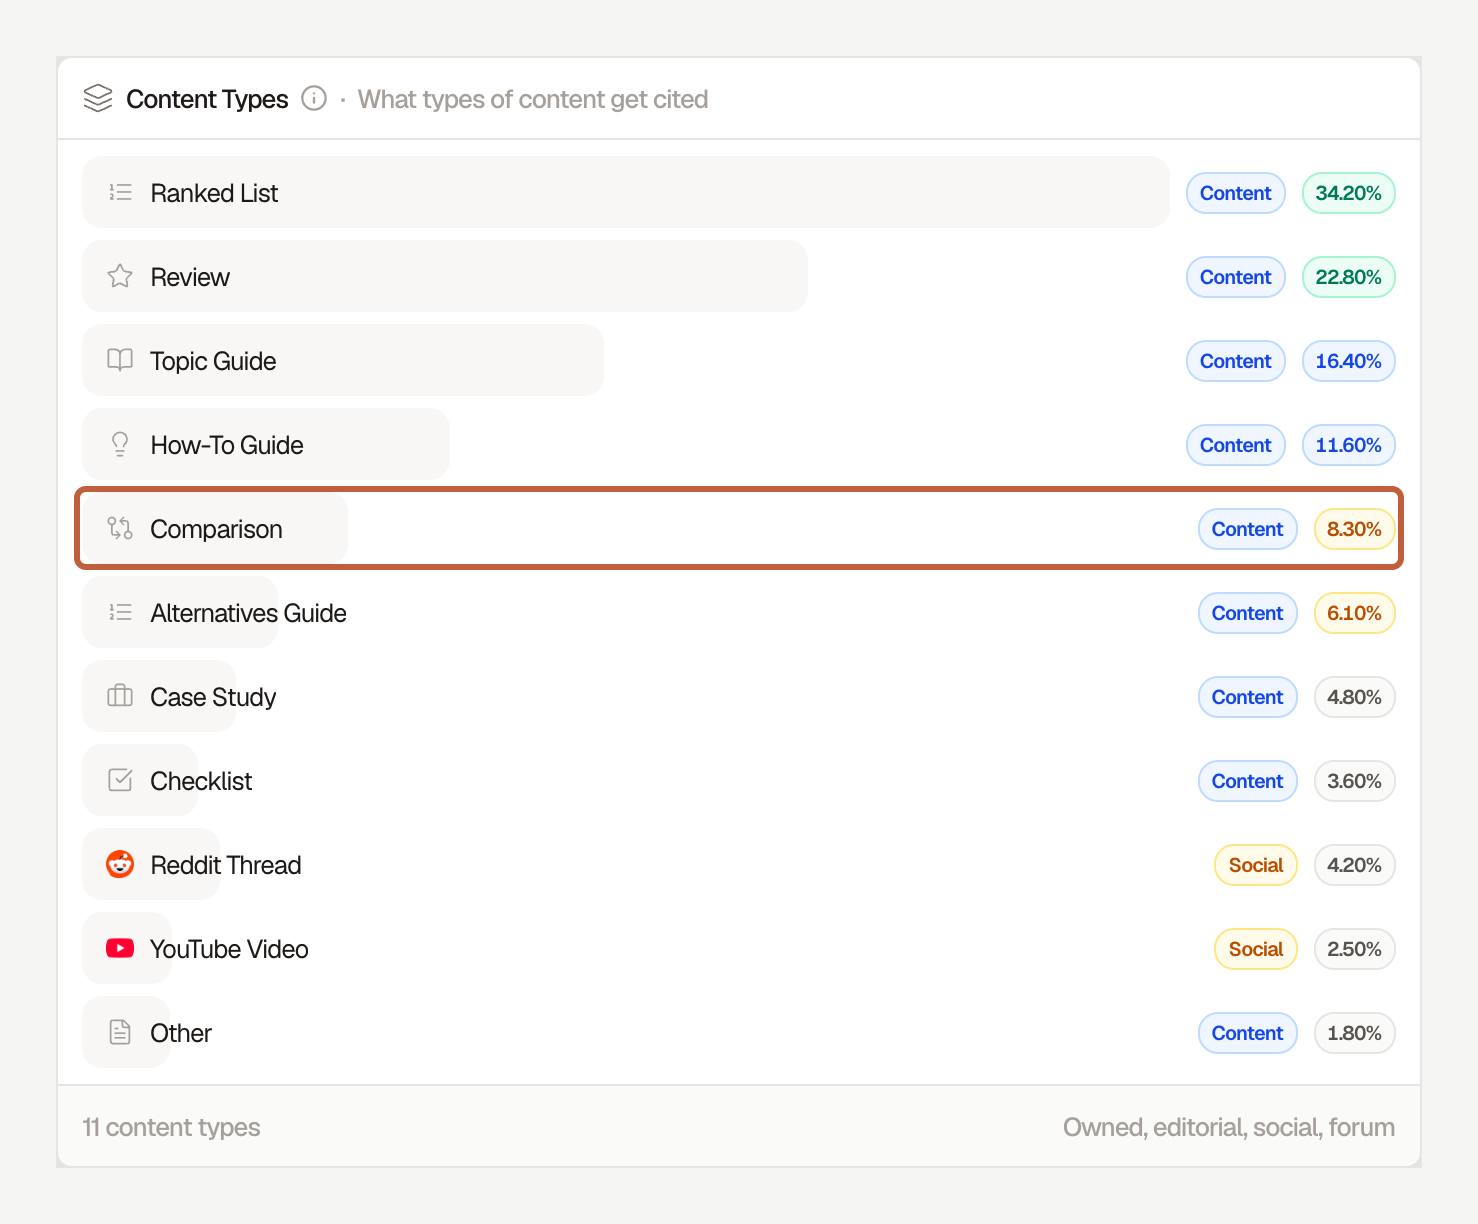
Task: Click the YouTube Video play icon
Action: (120, 948)
